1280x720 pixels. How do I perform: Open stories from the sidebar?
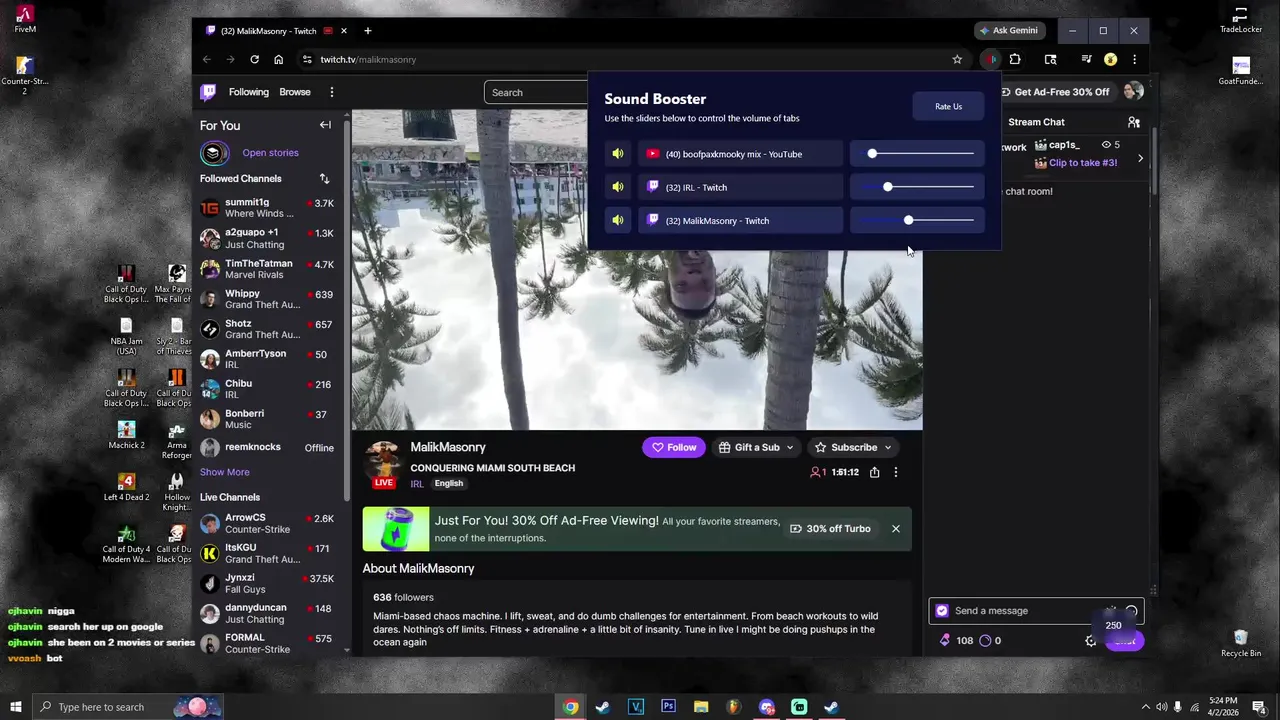click(x=270, y=153)
